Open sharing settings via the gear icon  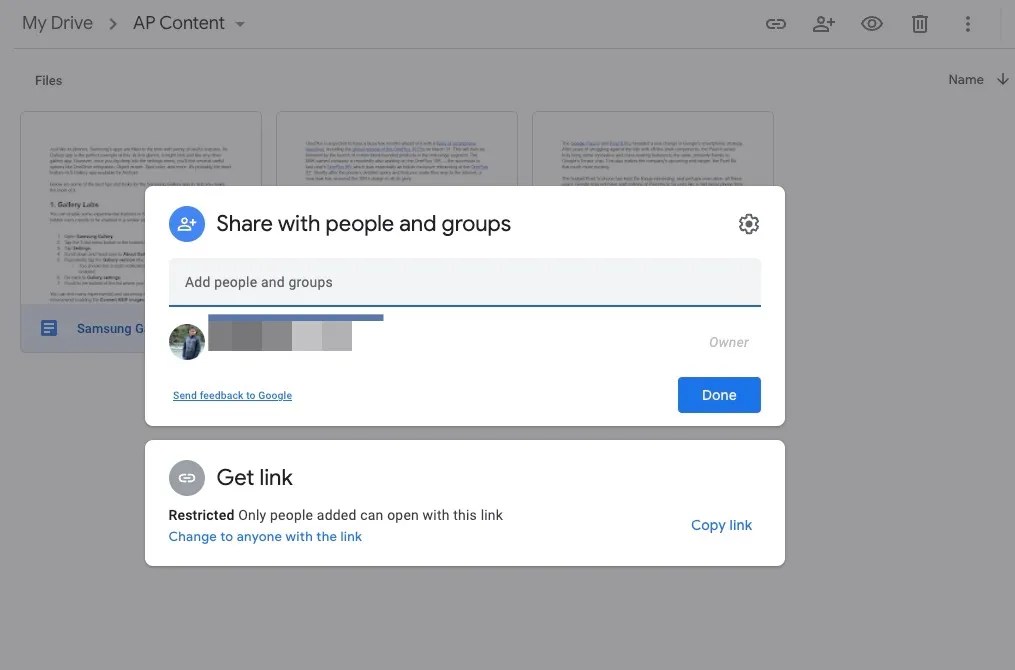tap(748, 223)
